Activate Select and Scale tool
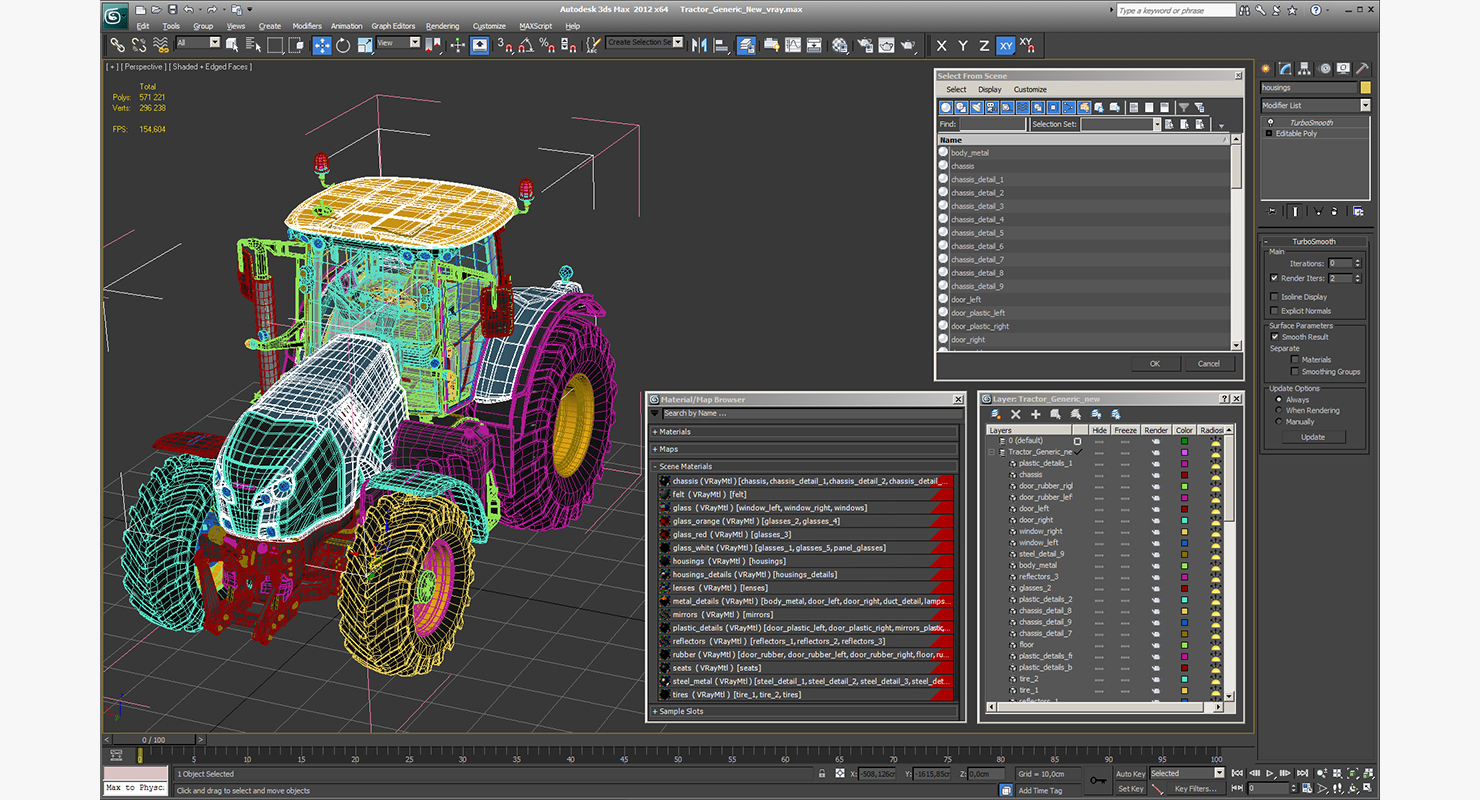This screenshot has height=800, width=1480. tap(365, 45)
